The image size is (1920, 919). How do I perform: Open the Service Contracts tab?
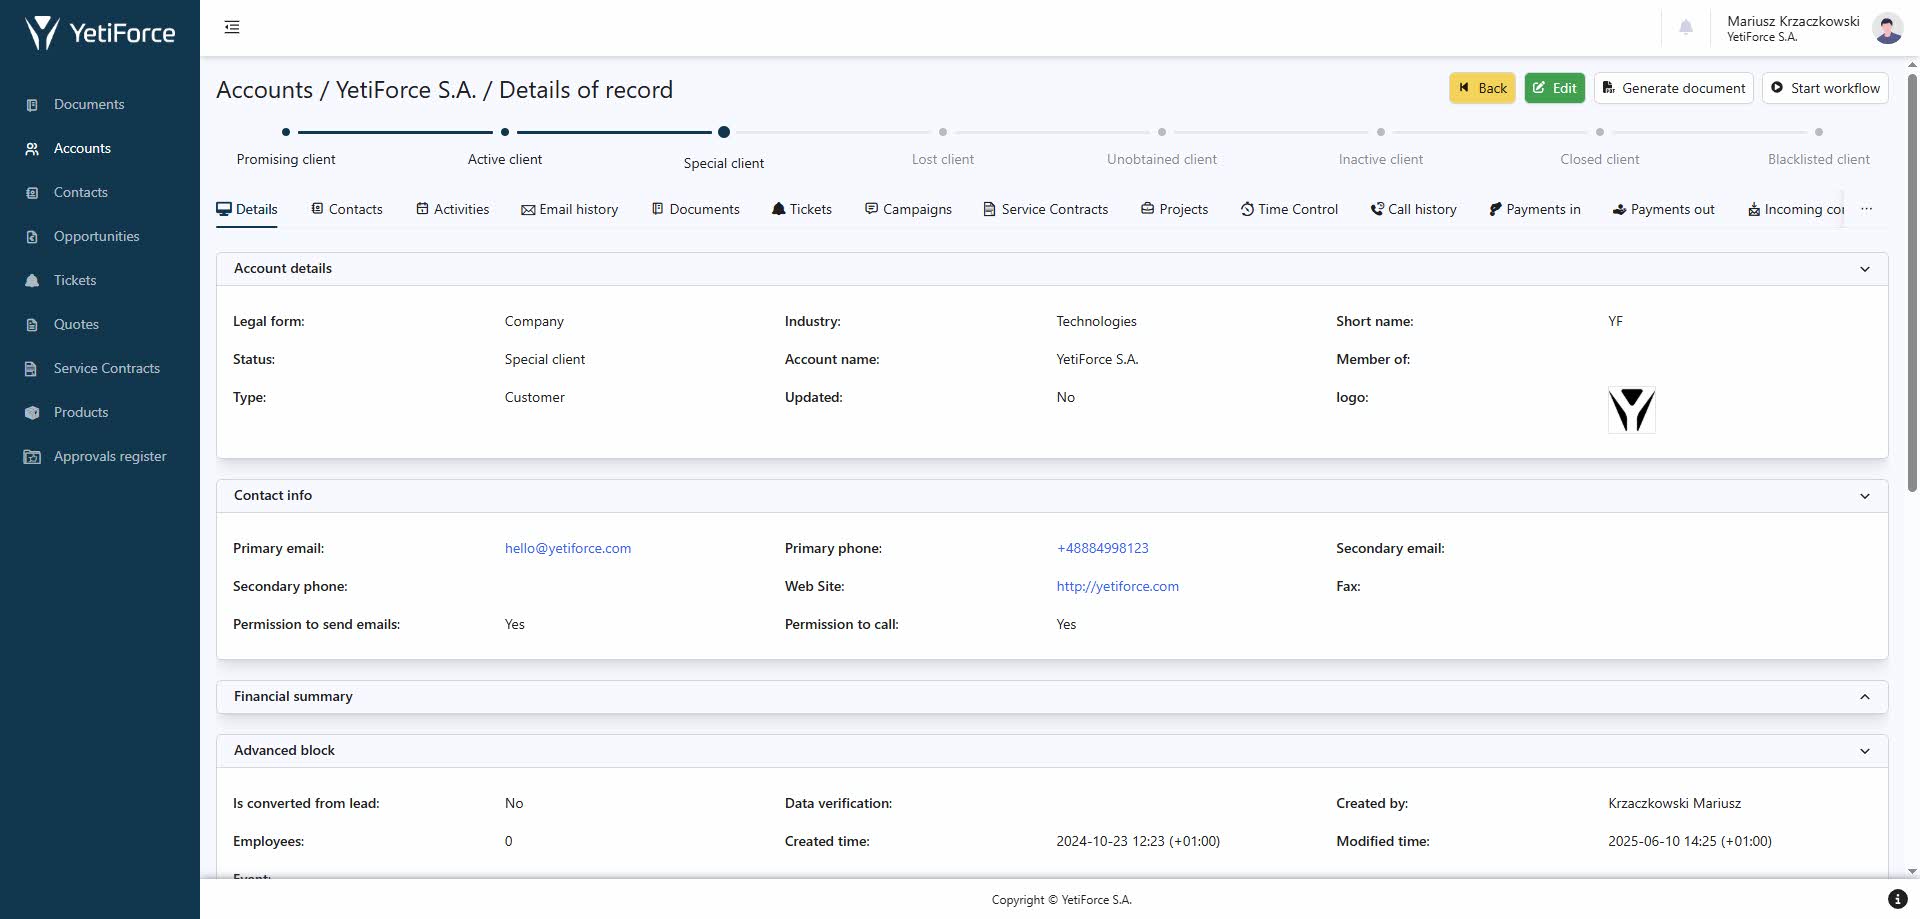(x=1045, y=209)
